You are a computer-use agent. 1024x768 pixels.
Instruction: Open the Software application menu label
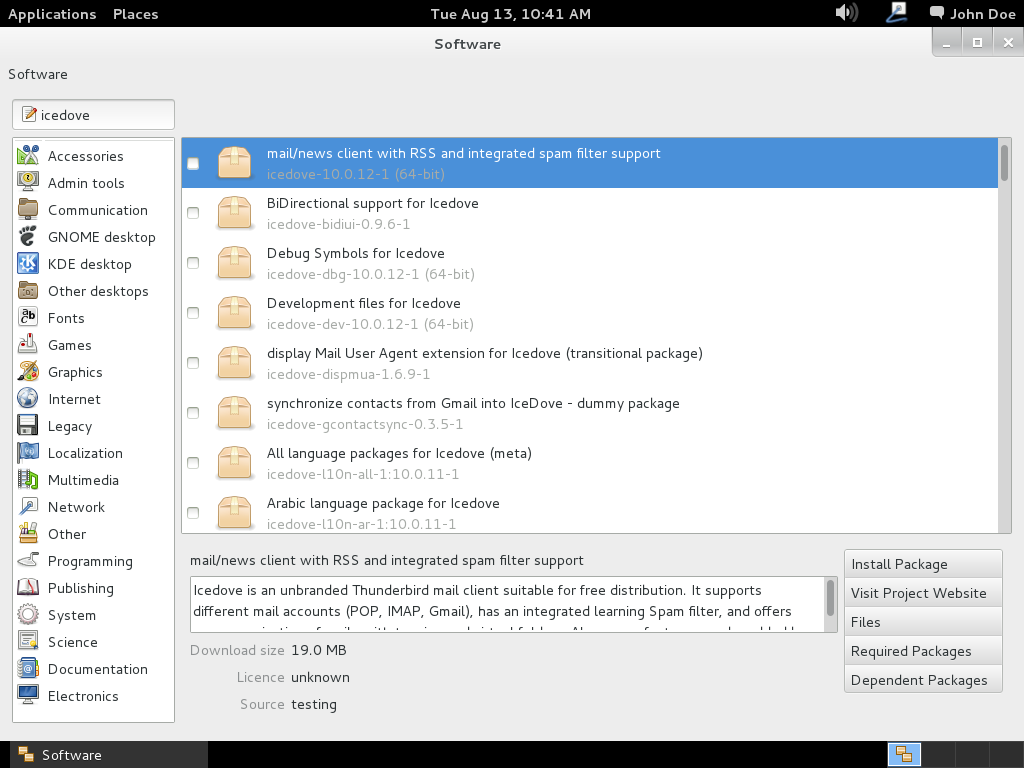pos(38,74)
